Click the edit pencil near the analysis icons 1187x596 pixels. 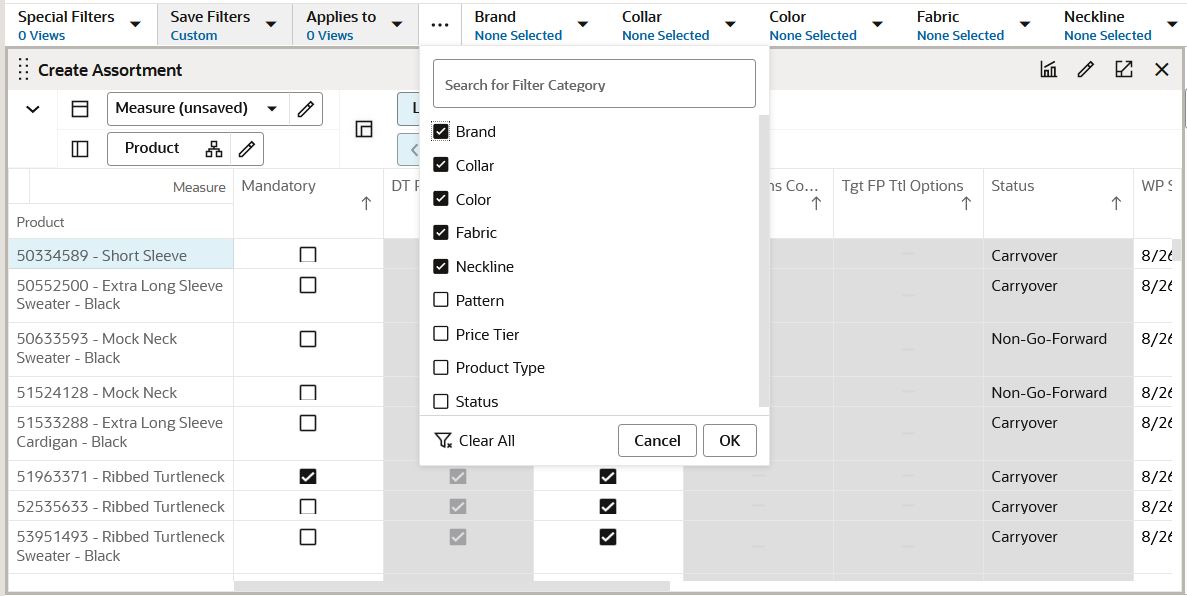[1086, 69]
